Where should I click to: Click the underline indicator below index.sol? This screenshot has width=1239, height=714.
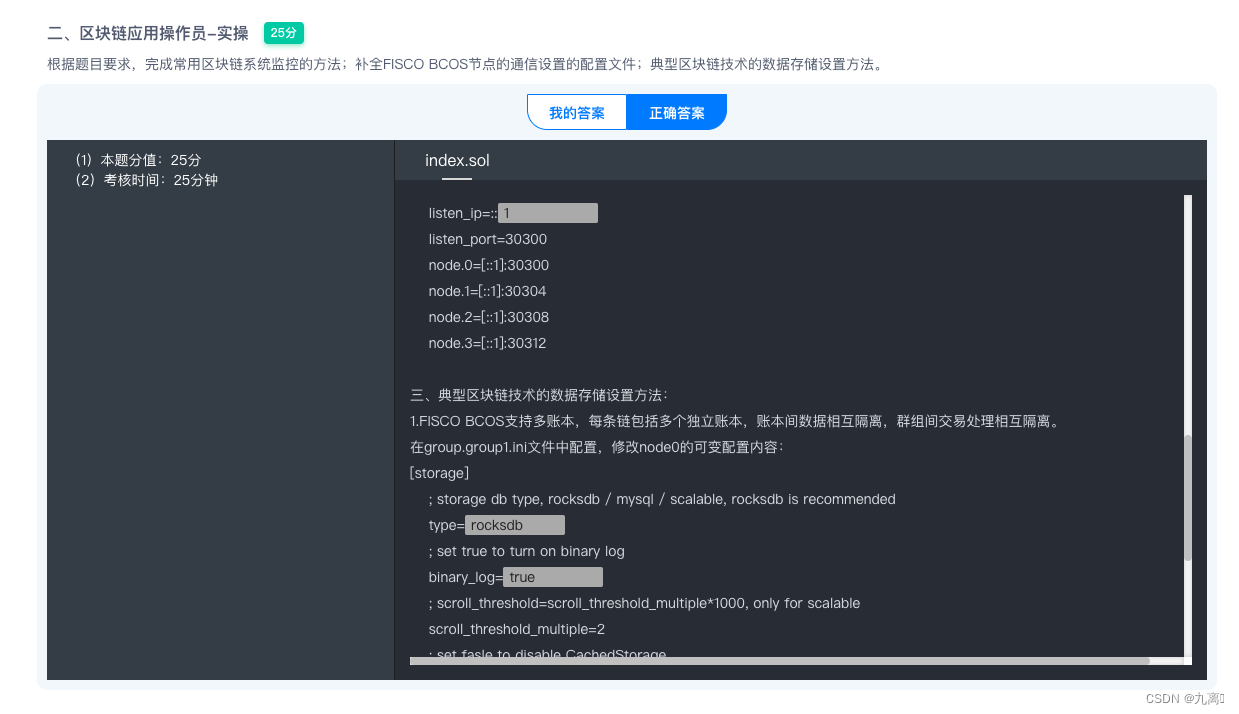point(456,177)
